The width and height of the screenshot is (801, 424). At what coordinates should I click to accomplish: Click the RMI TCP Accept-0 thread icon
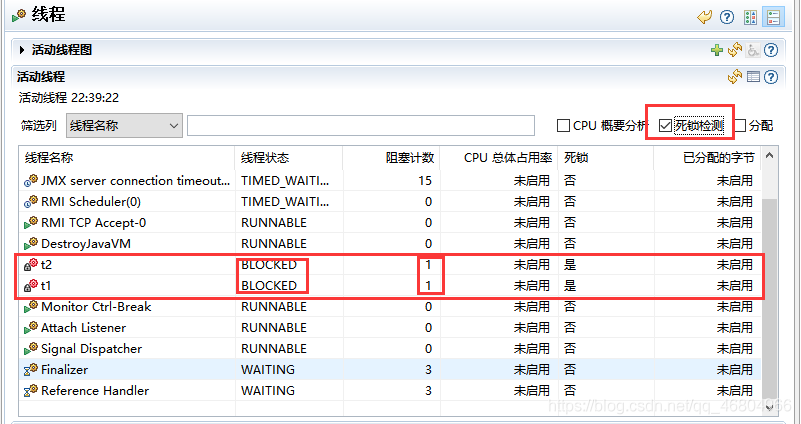click(31, 223)
